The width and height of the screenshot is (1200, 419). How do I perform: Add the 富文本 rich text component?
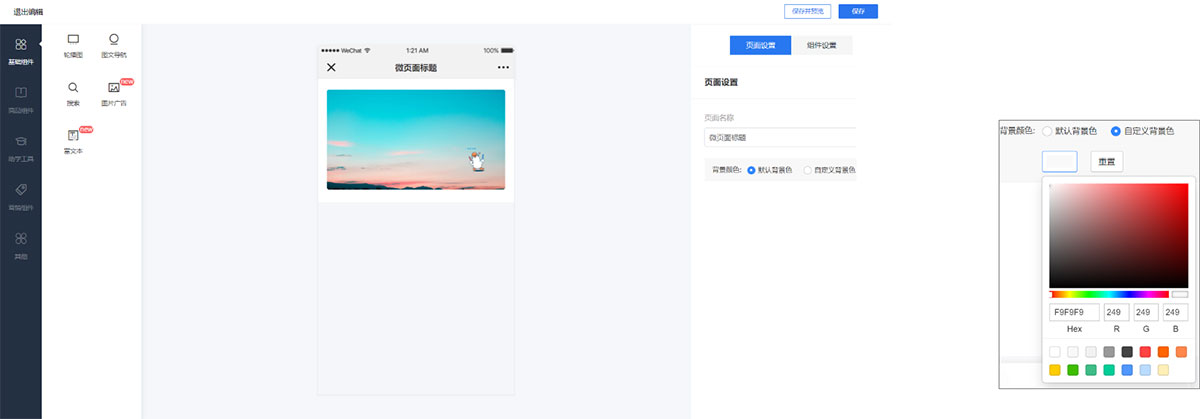click(73, 141)
